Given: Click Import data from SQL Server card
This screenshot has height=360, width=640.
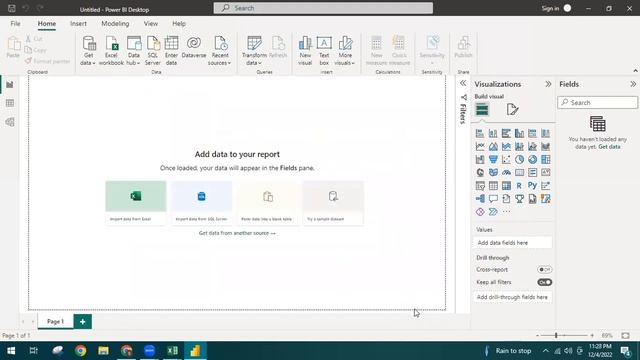Looking at the screenshot, I should tap(202, 203).
